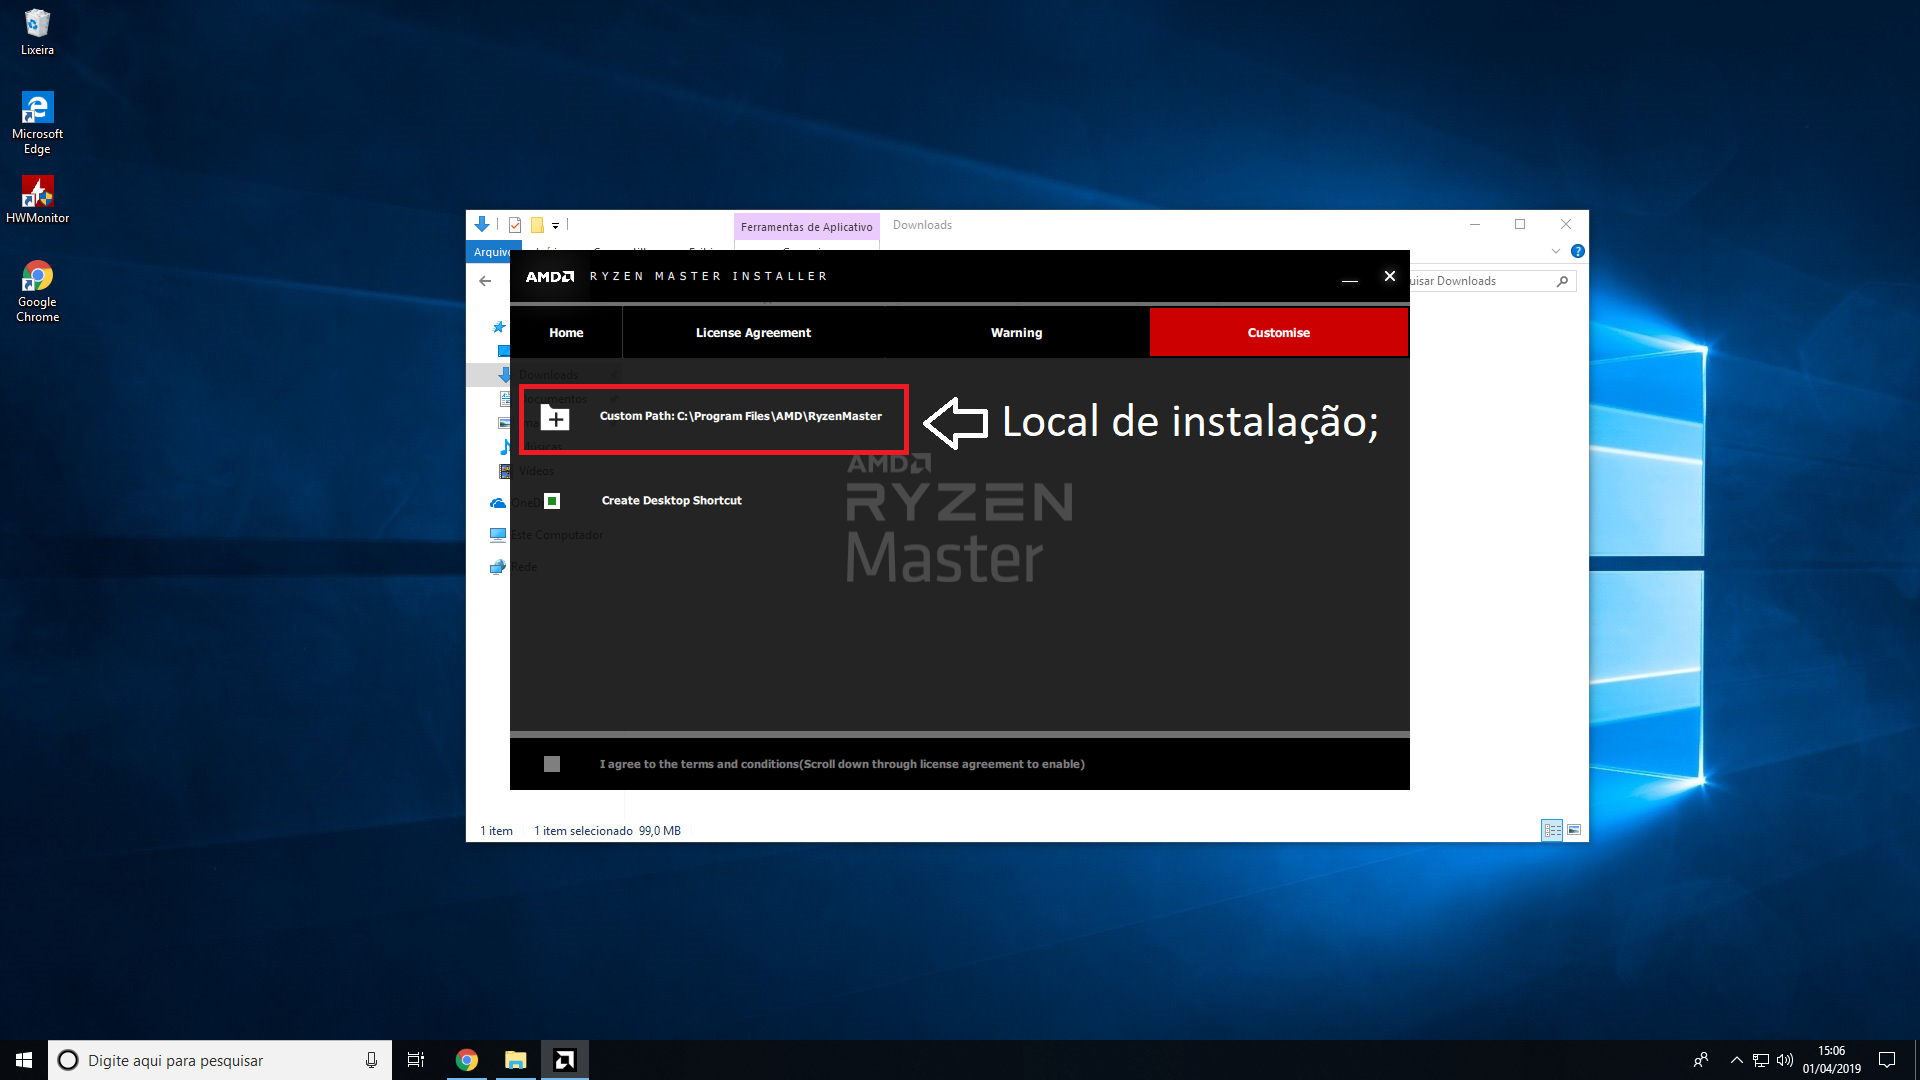The width and height of the screenshot is (1920, 1080).
Task: Click the volume speaker icon in system tray
Action: tap(1785, 1060)
